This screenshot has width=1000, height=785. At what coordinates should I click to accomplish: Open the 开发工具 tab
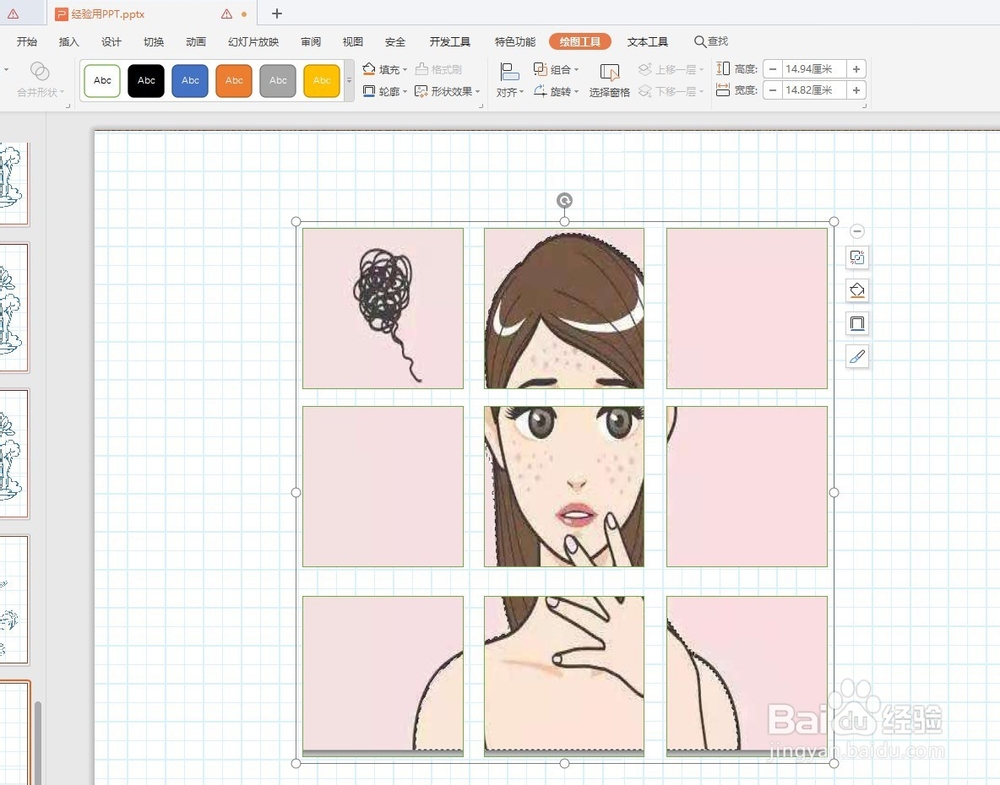tap(450, 41)
